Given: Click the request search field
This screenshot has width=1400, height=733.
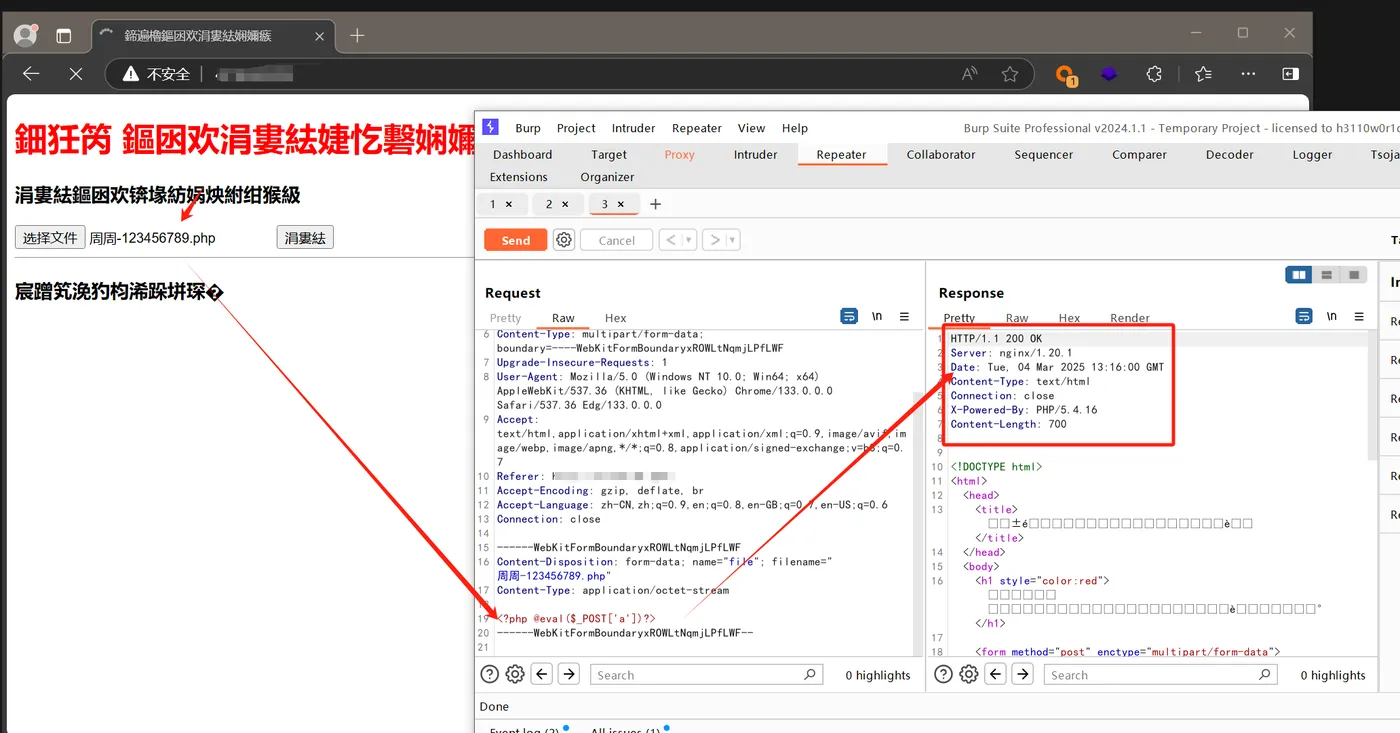Looking at the screenshot, I should 707,675.
